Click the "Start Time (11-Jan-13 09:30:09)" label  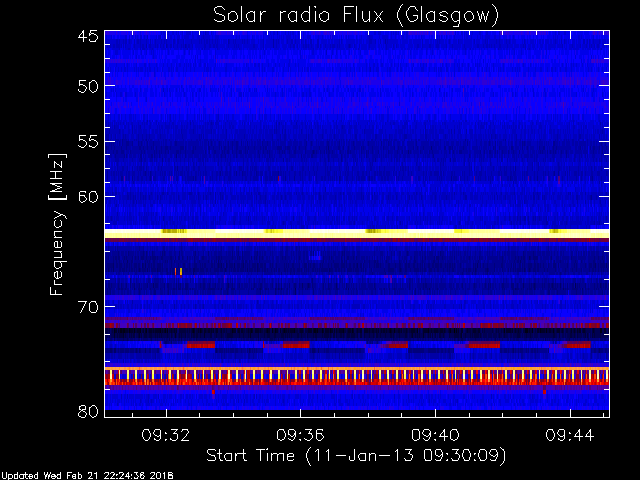tap(356, 456)
